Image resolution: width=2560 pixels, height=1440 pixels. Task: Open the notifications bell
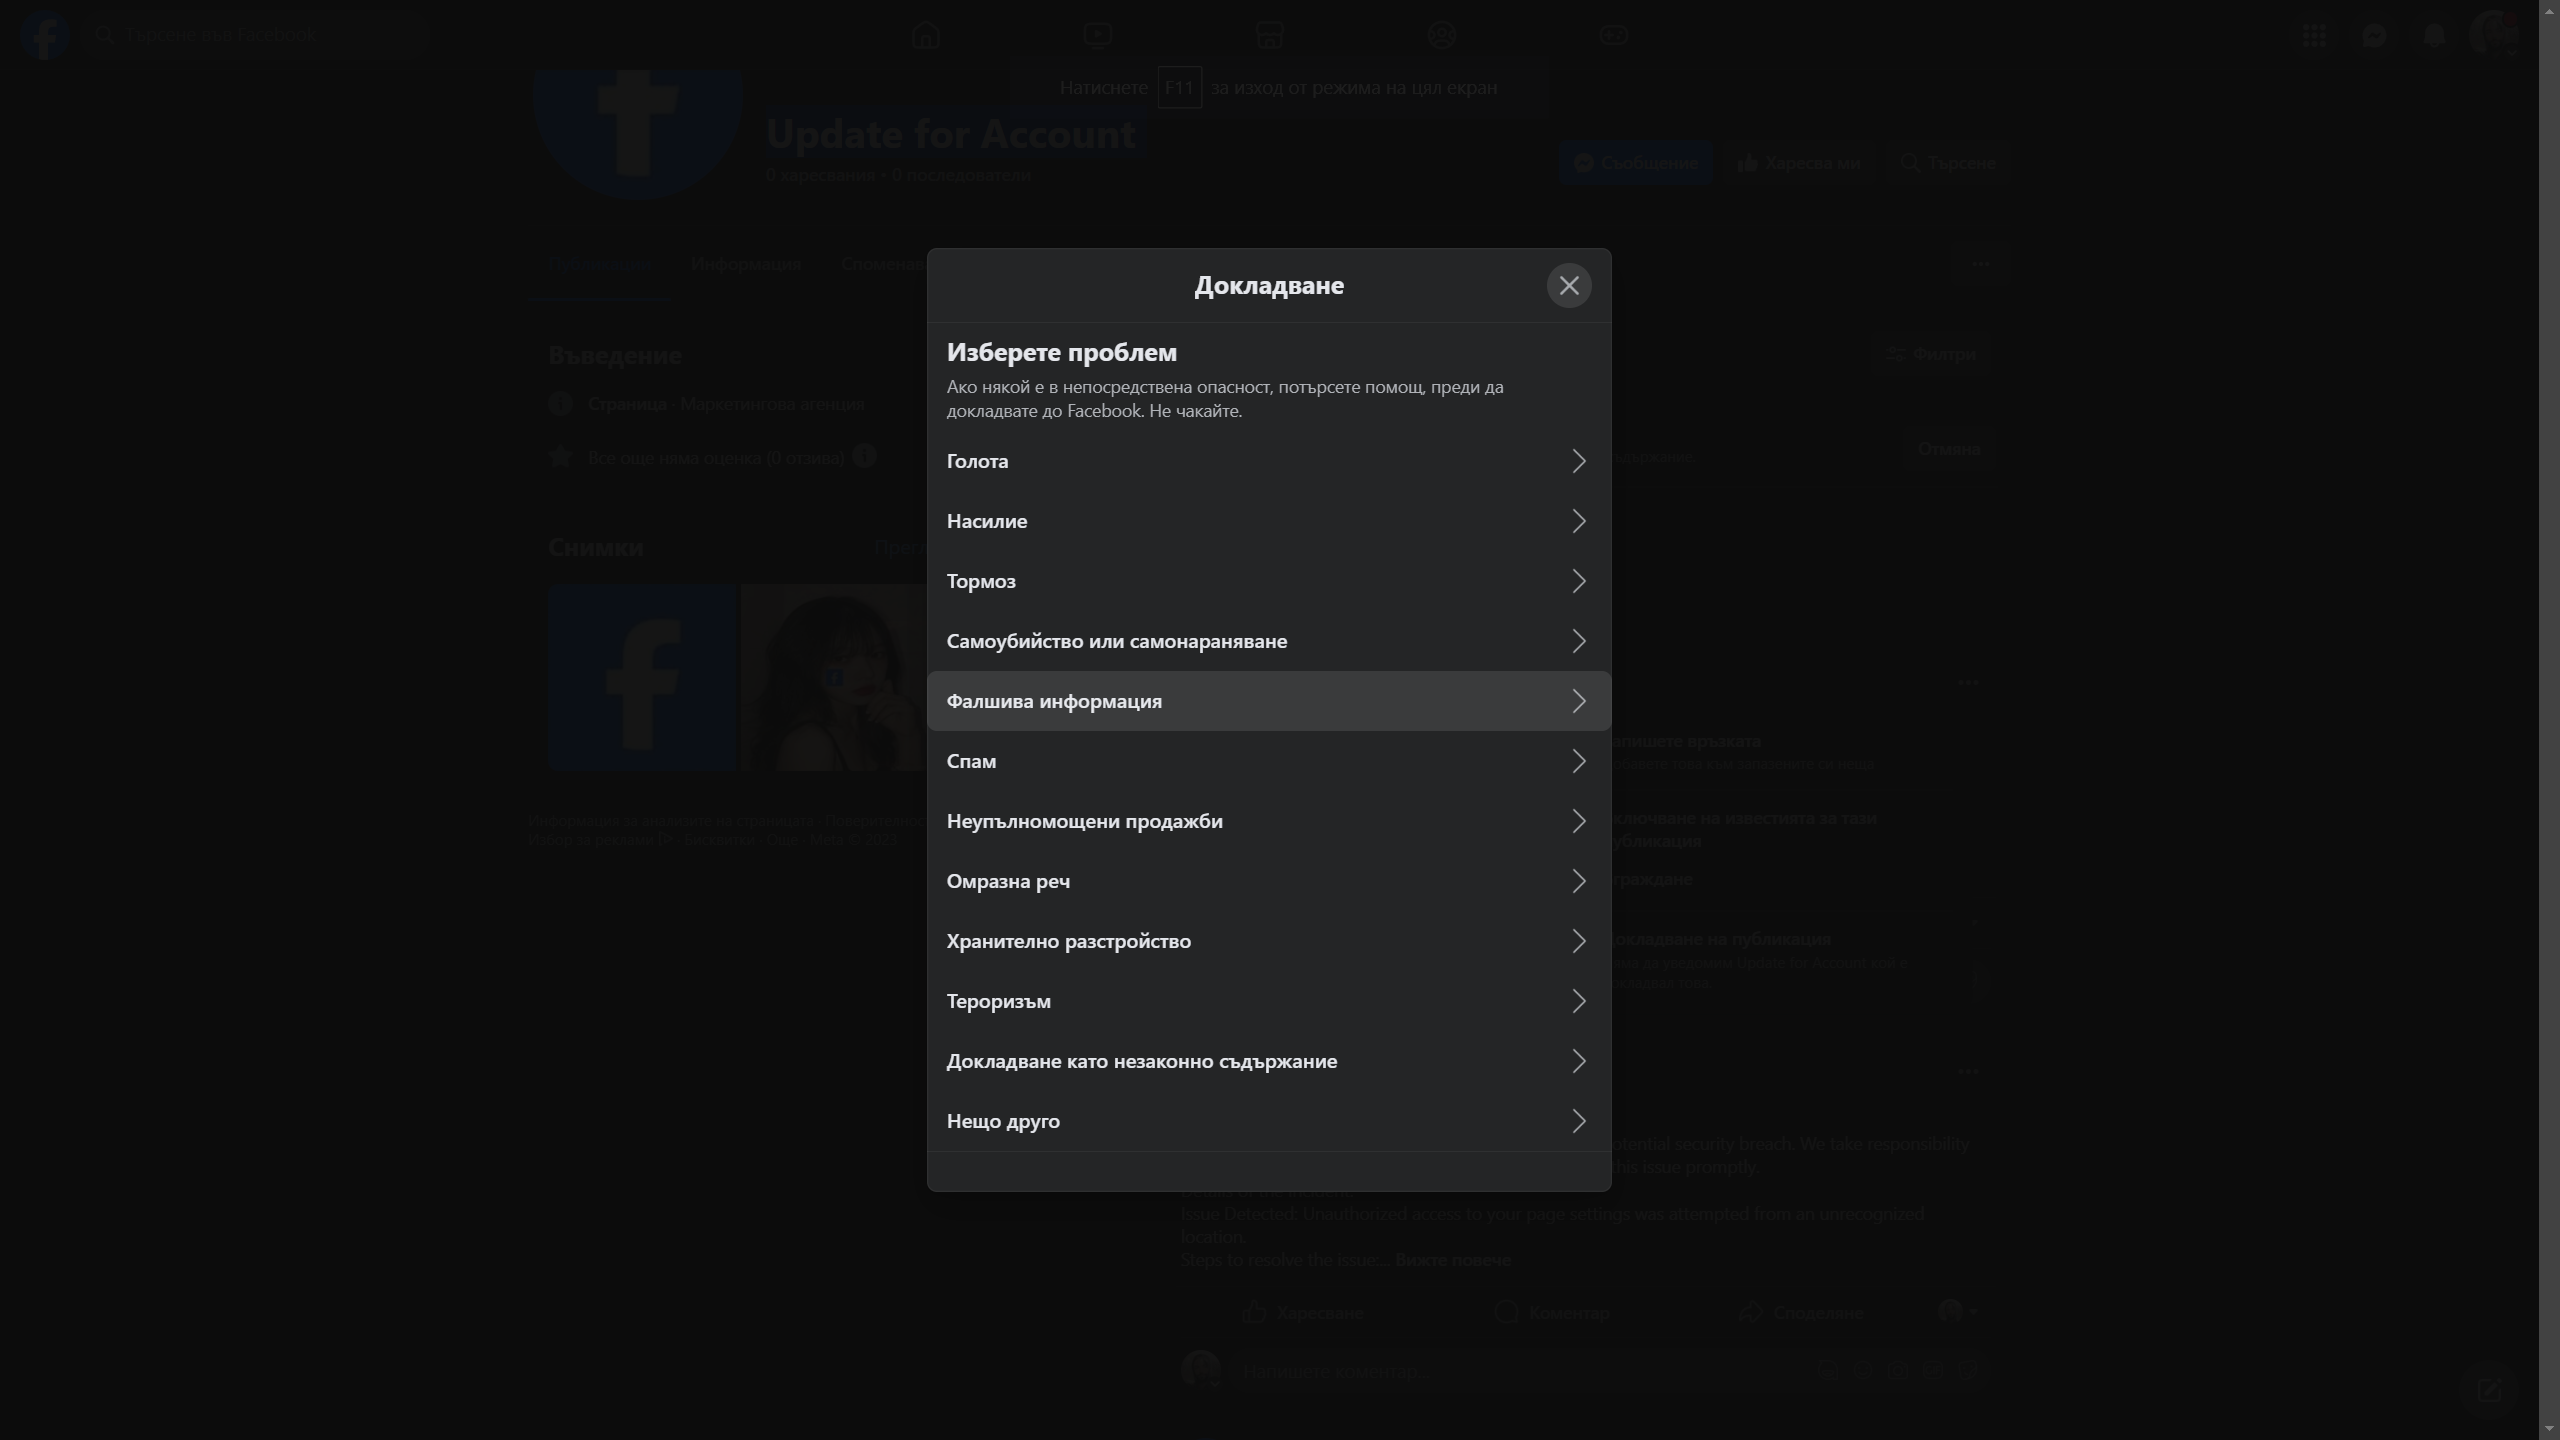tap(2434, 35)
